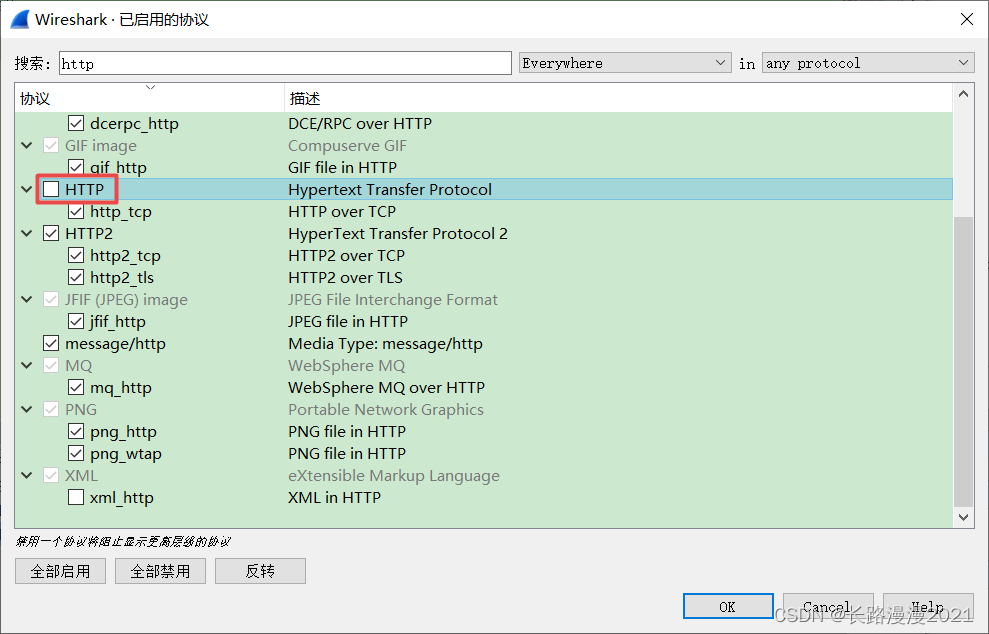Click the scrollbar down arrow

pos(963,517)
